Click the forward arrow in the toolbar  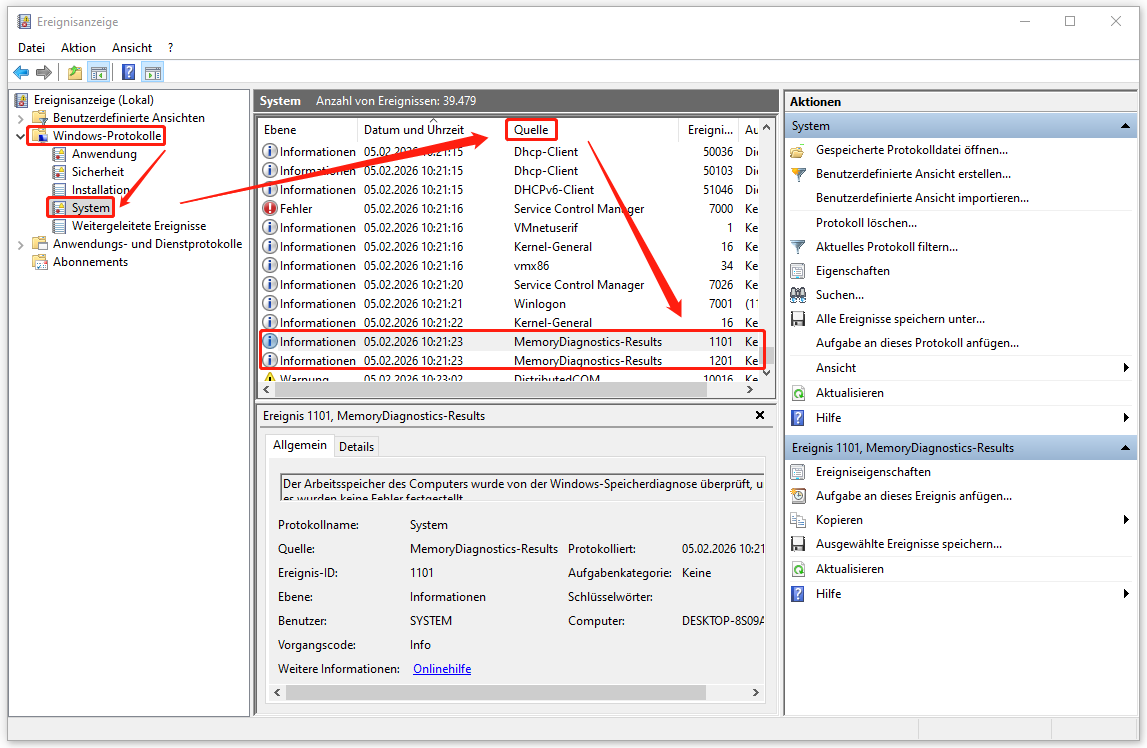pos(44,72)
